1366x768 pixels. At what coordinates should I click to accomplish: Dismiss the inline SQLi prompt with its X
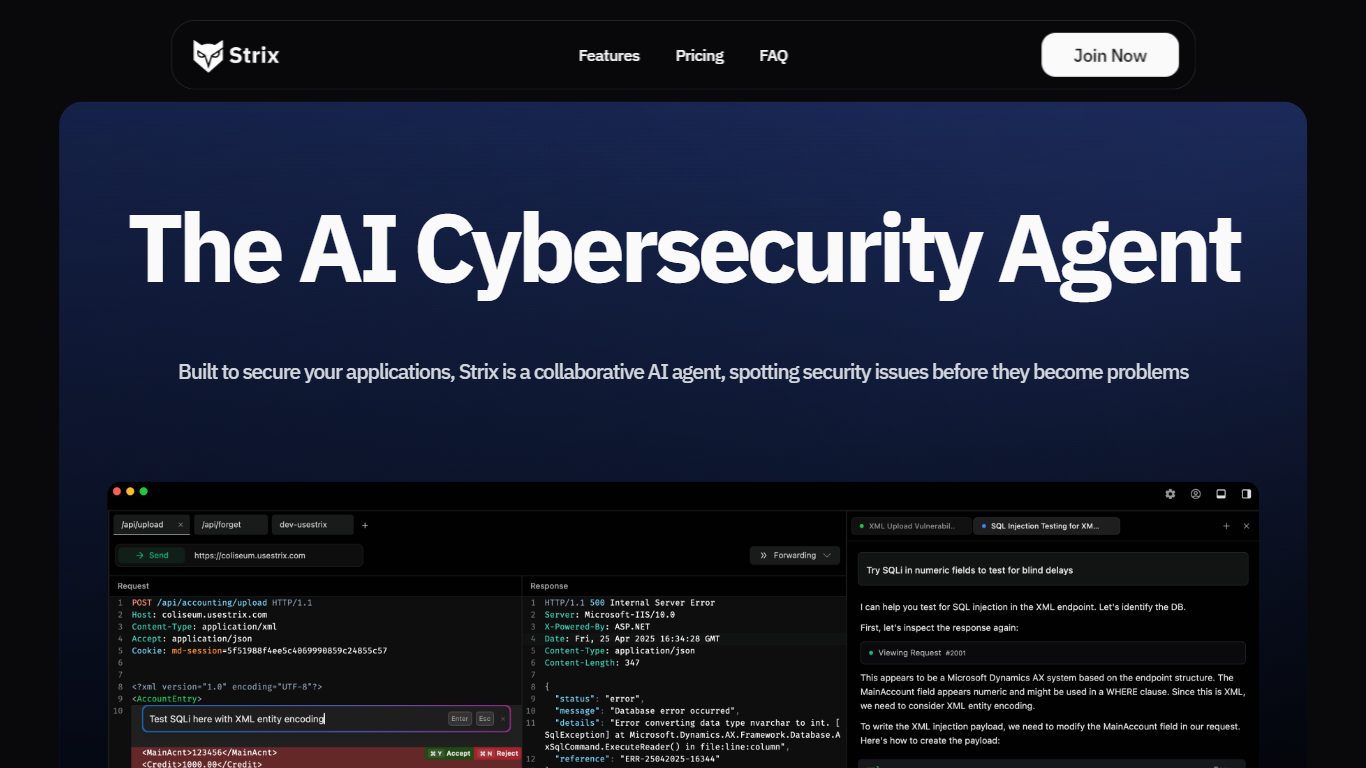(503, 718)
